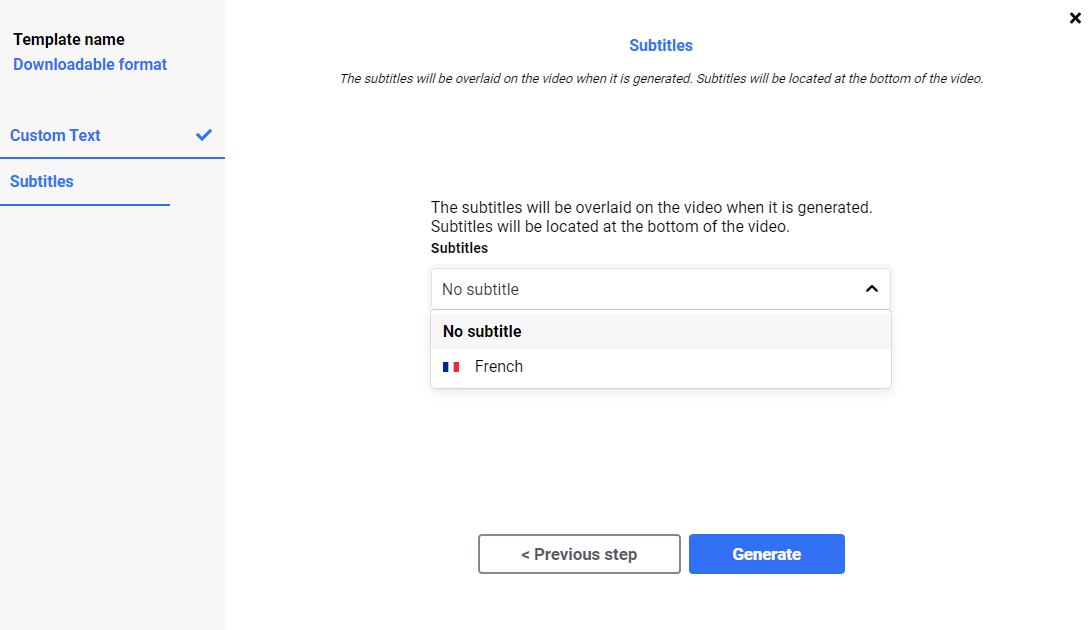Click the paragraph about subtitles being overlaid

pos(652,216)
